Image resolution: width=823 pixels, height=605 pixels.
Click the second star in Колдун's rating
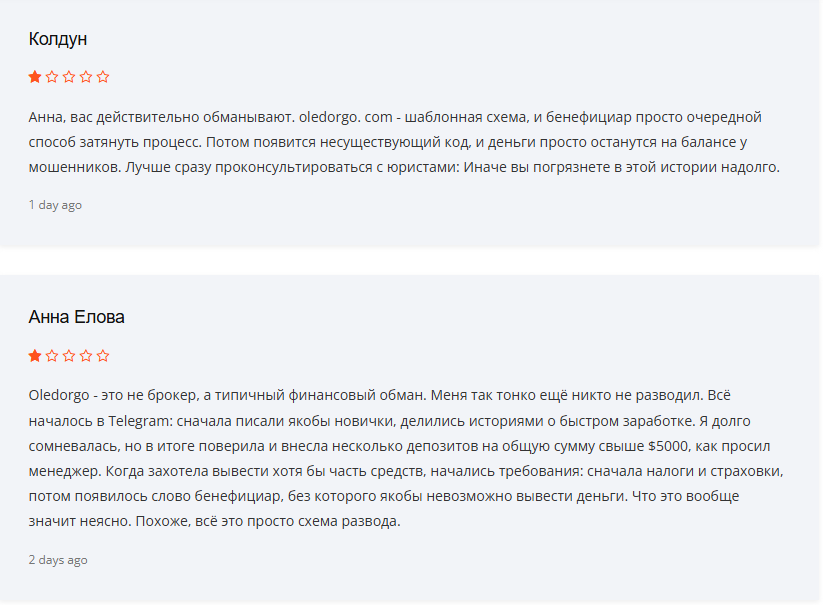[52, 77]
